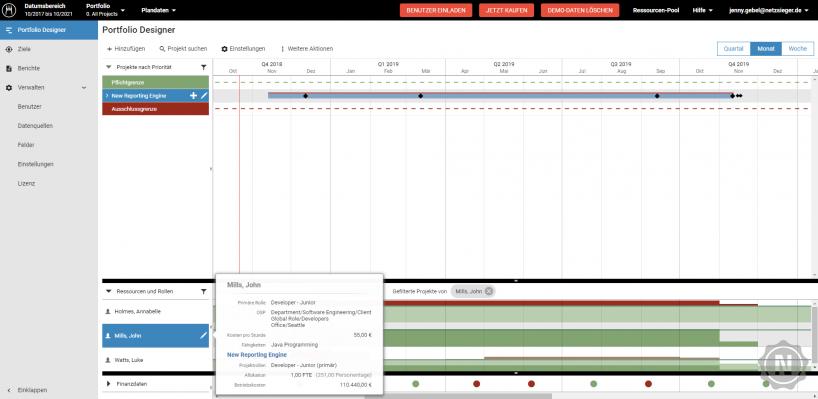
Task: Click the Holmes, Annabelle person icon
Action: [108, 311]
